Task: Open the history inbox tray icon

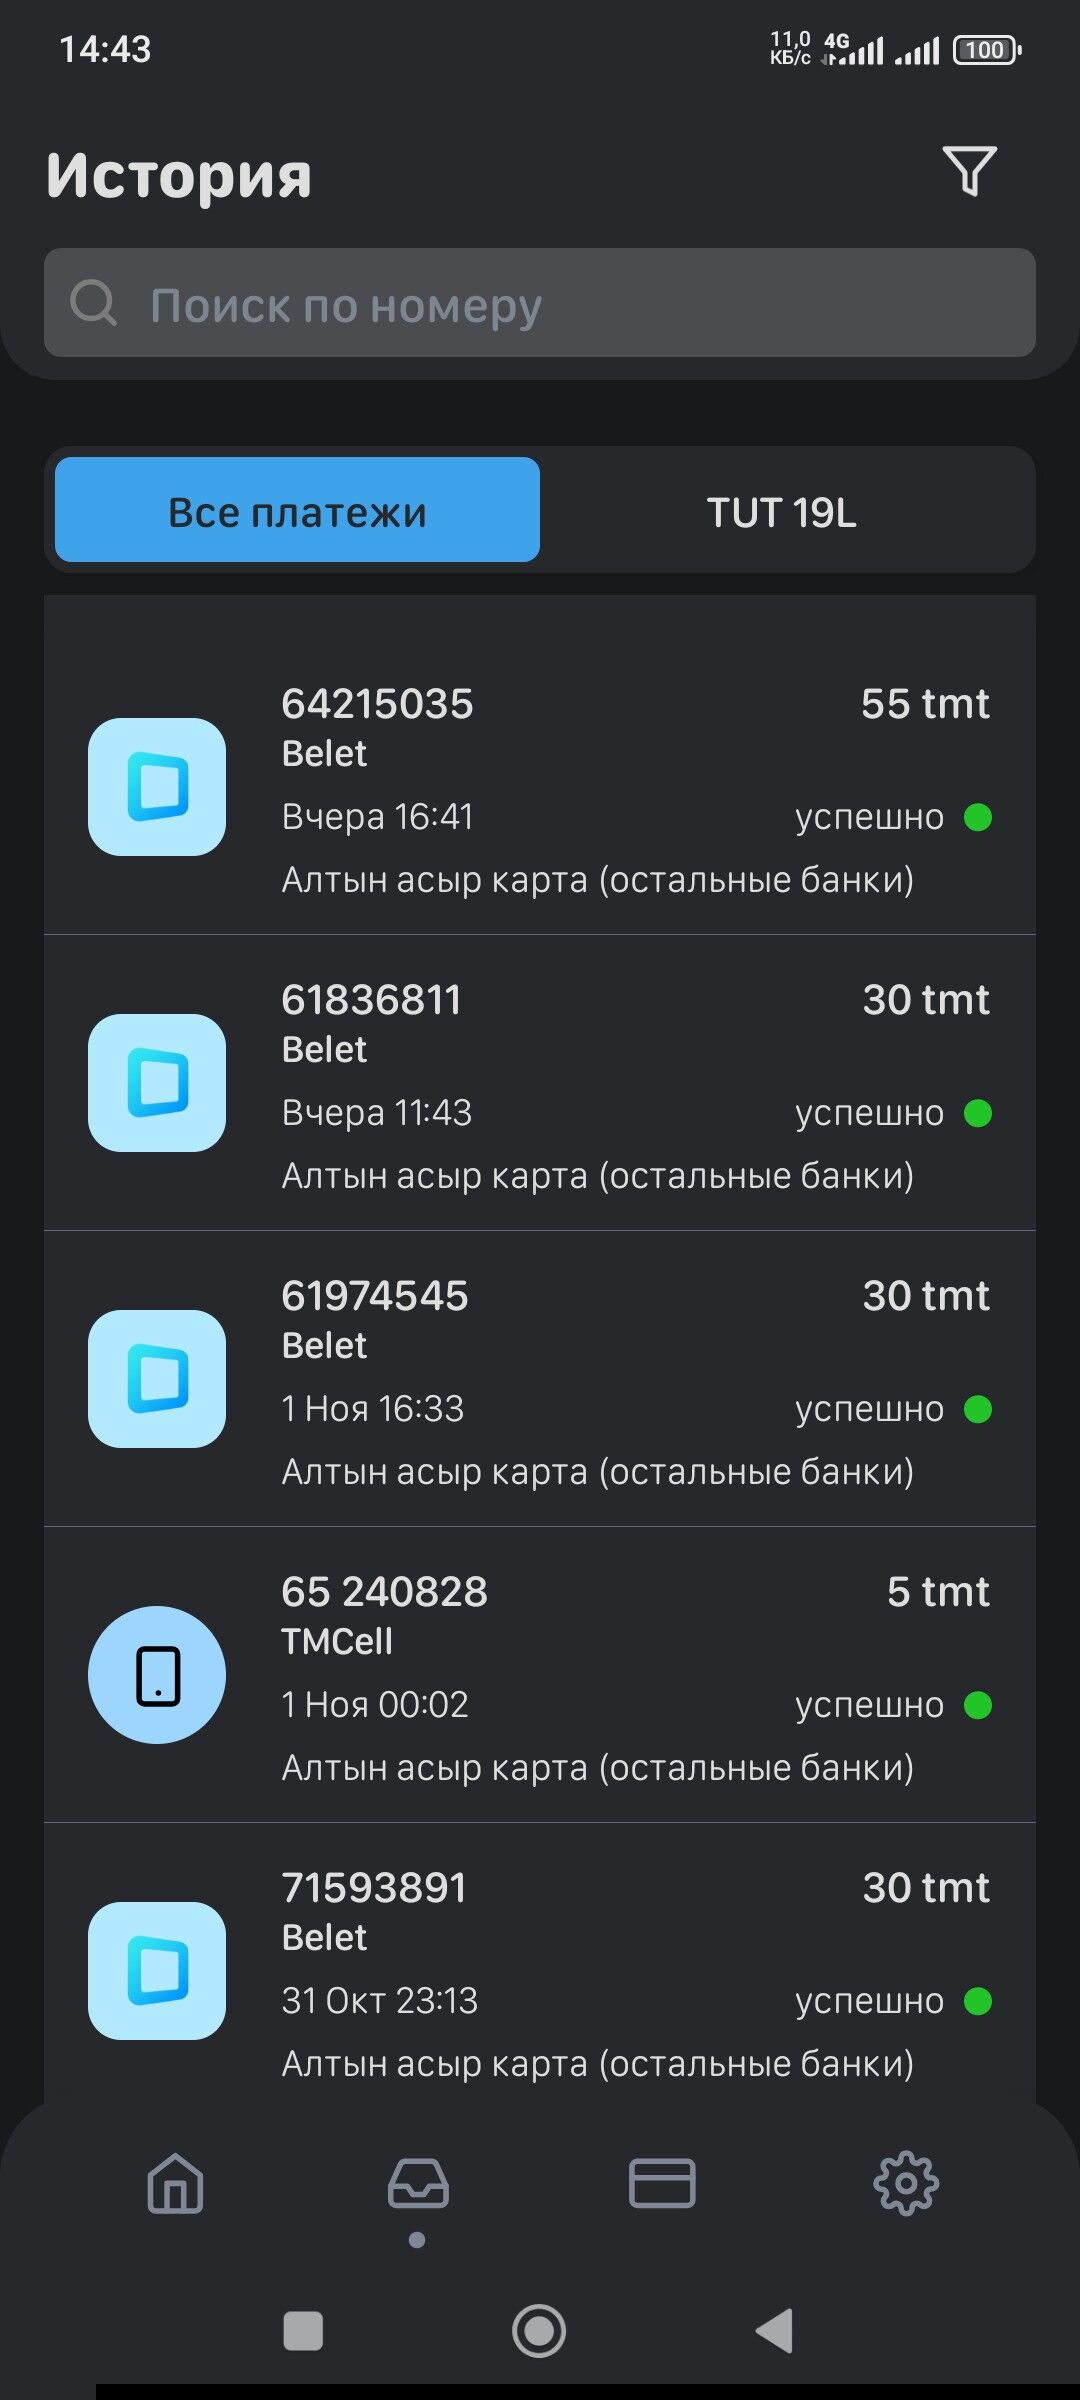Action: click(418, 2182)
